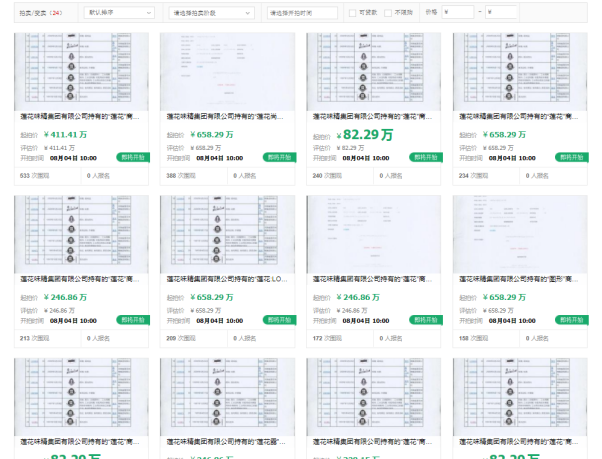The width and height of the screenshot is (602, 459).
Task: Open the 请选择拍卖阶段 dropdown
Action: tap(211, 13)
